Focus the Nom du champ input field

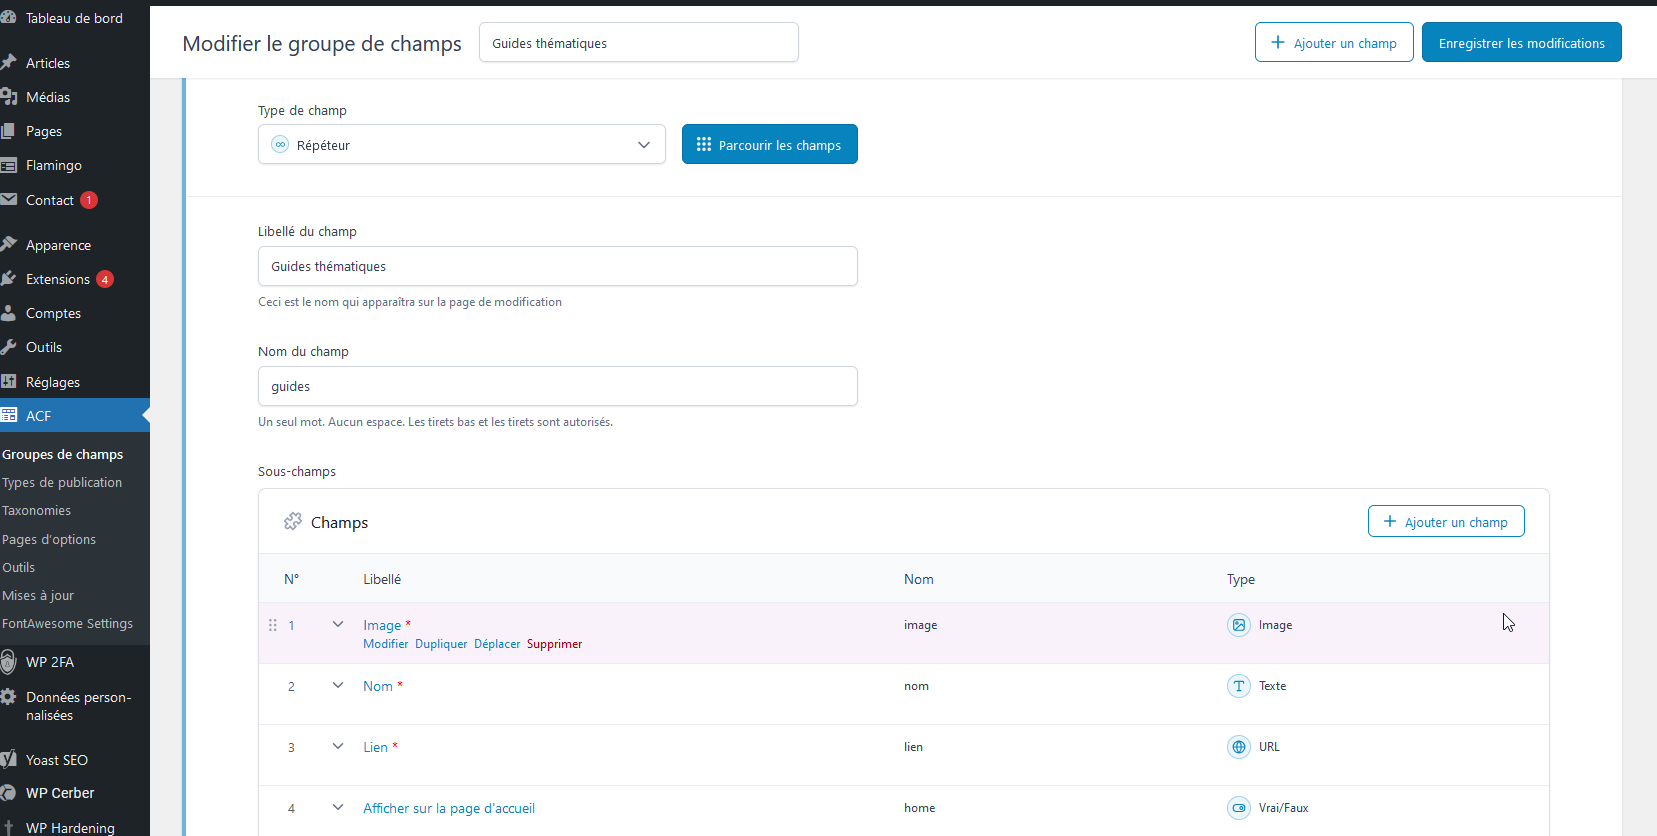557,386
